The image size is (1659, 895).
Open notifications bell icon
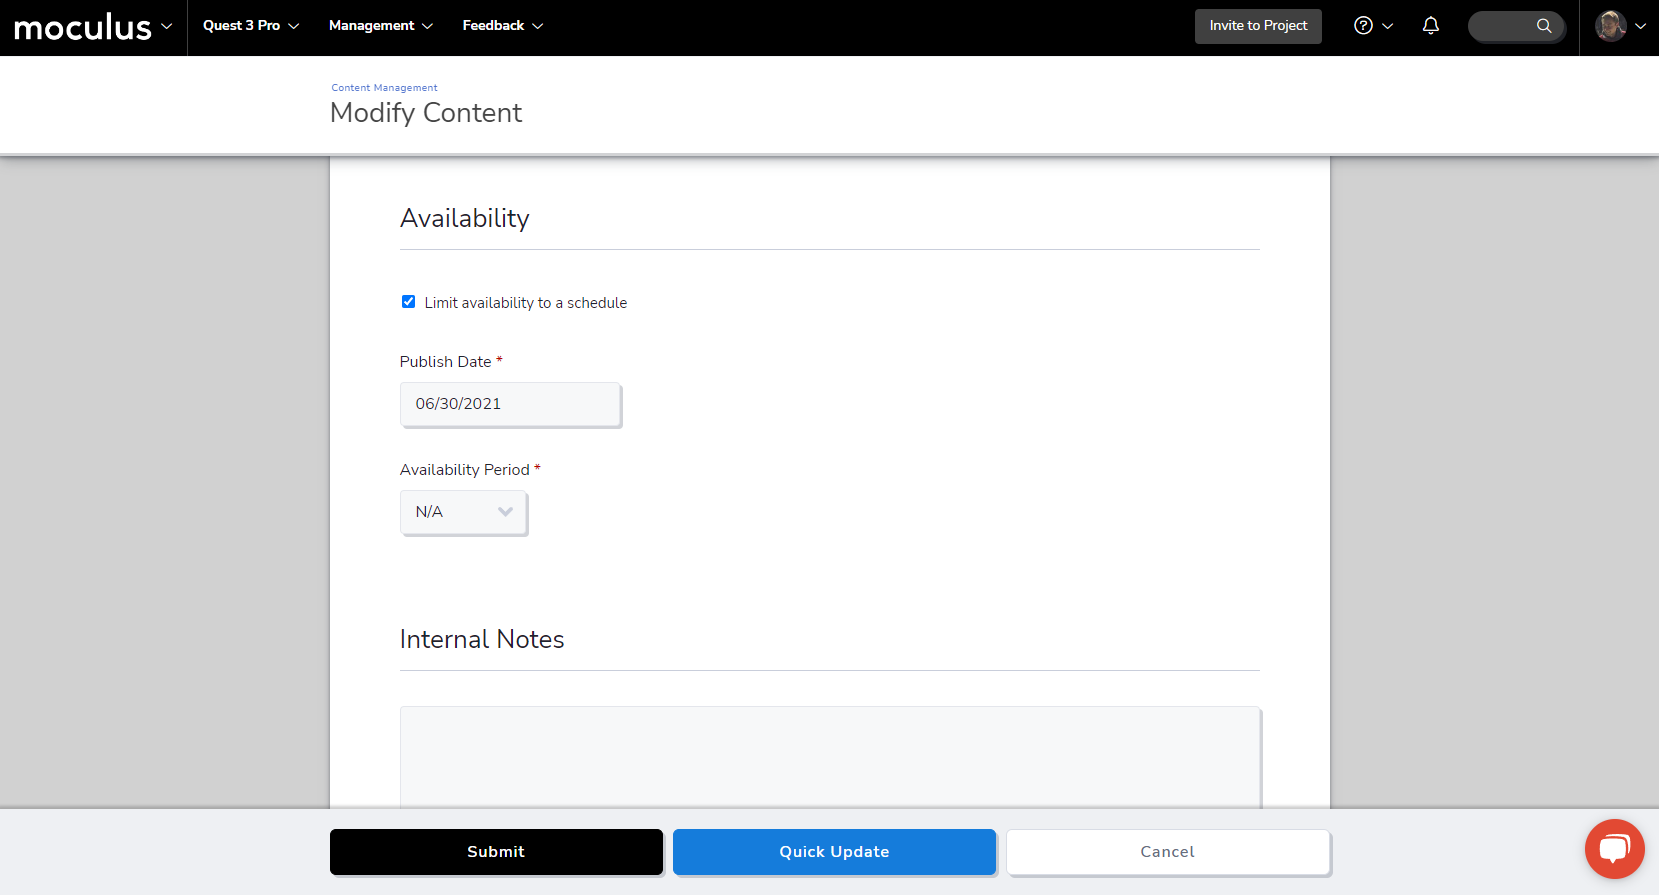(x=1431, y=26)
